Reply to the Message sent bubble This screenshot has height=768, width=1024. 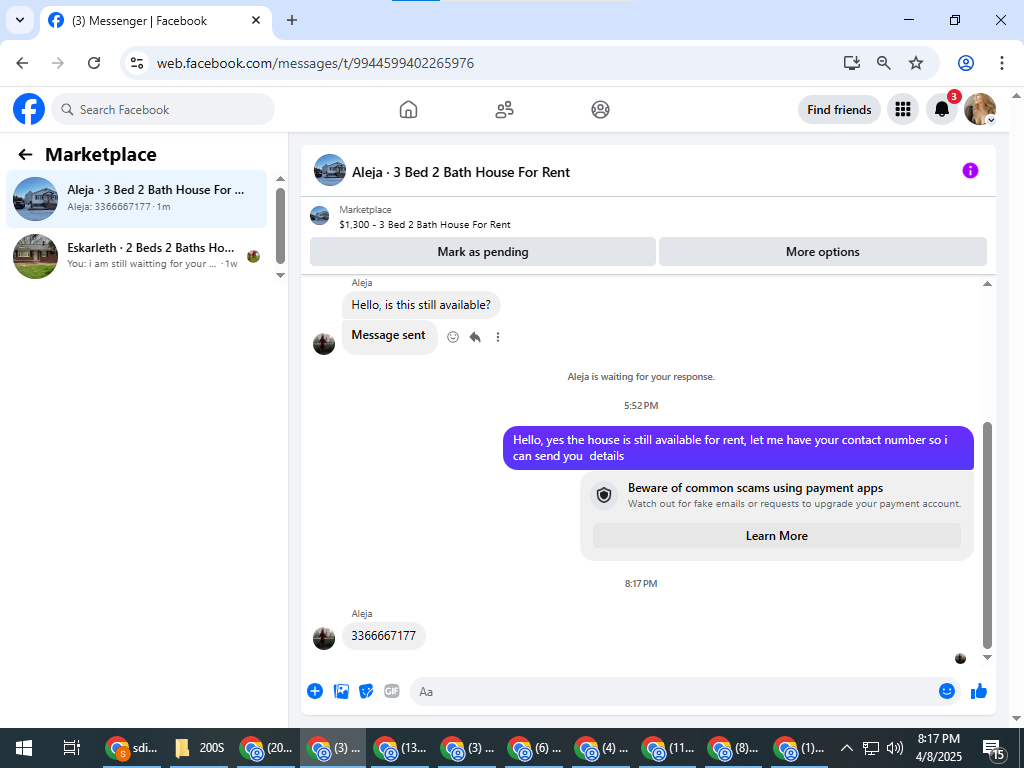click(475, 337)
